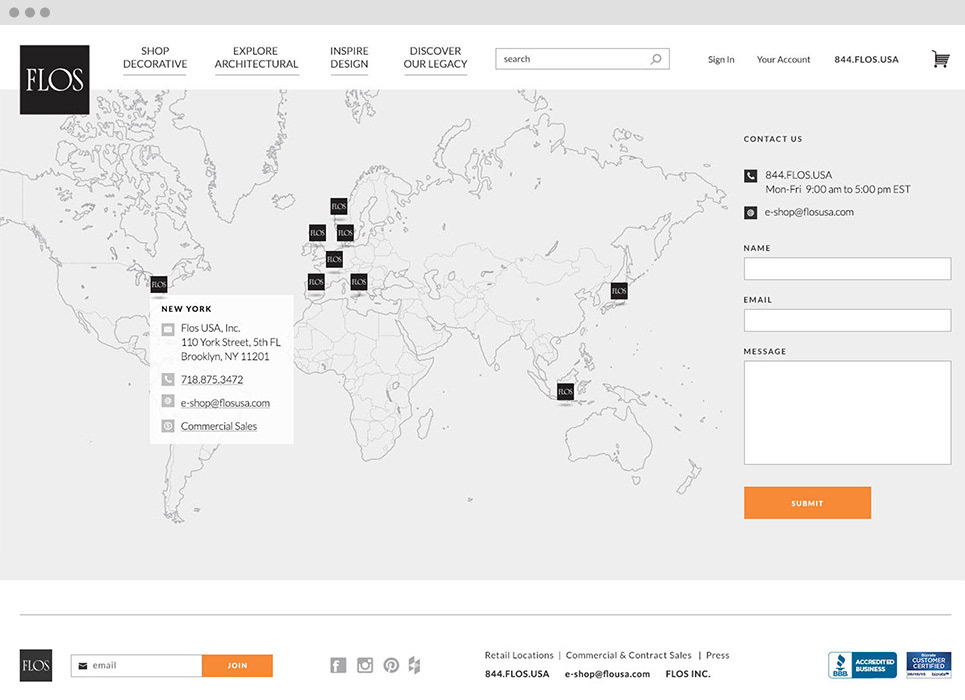Click the '110 York Street, 5th FL' address text
Image resolution: width=965 pixels, height=700 pixels.
pyautogui.click(x=231, y=342)
